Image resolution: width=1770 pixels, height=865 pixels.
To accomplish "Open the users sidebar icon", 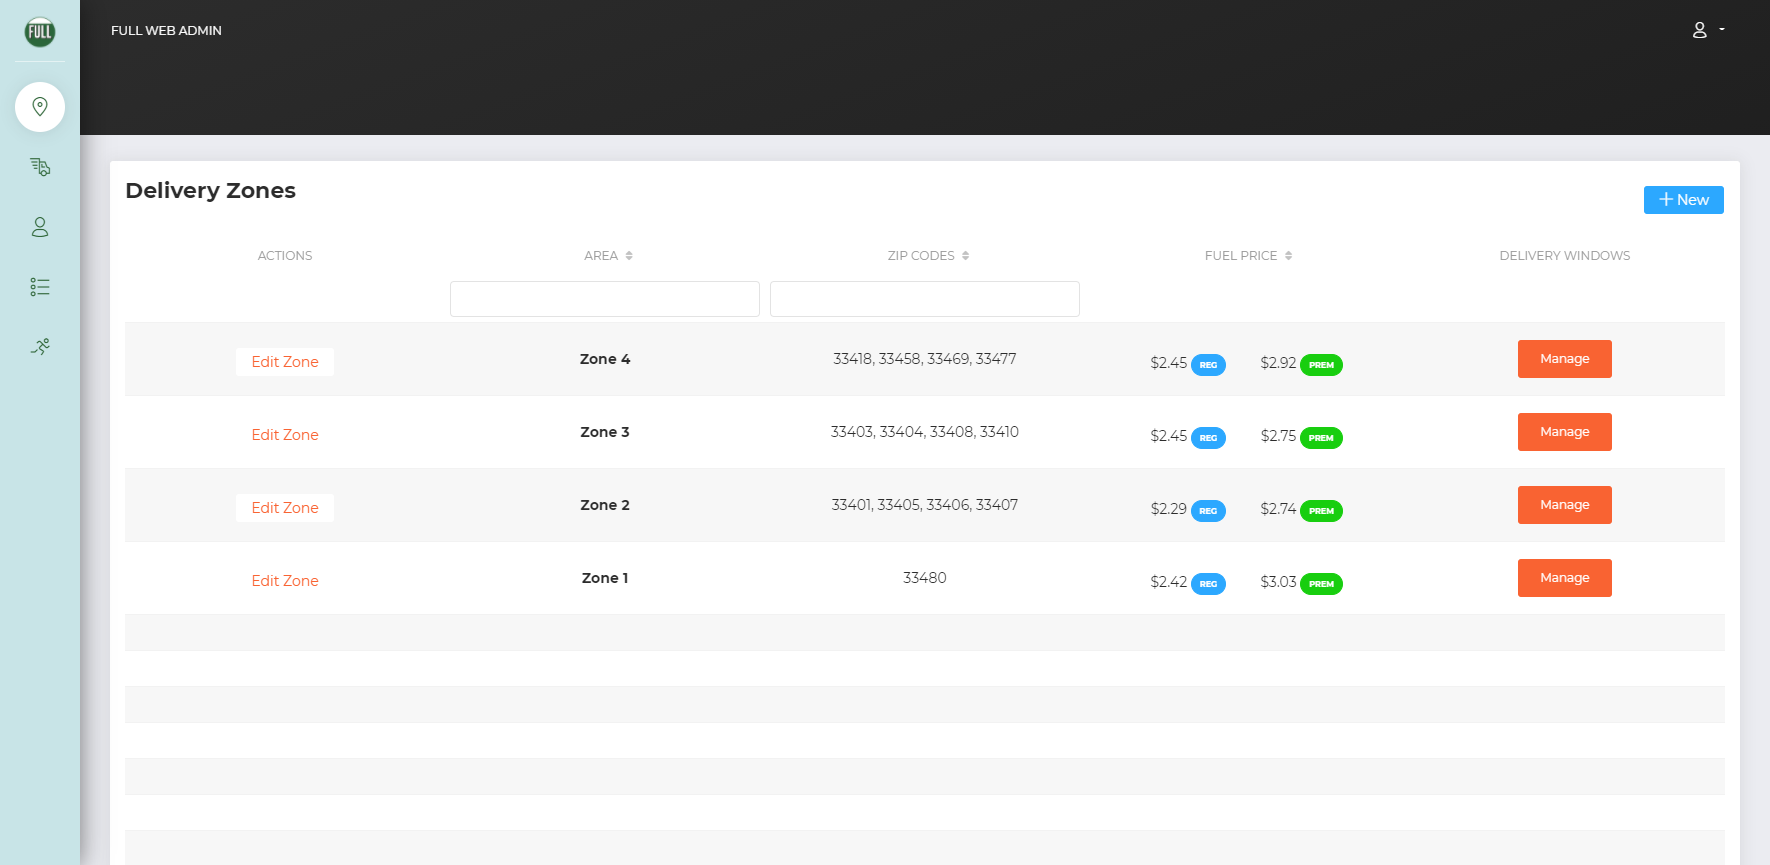I will 40,227.
